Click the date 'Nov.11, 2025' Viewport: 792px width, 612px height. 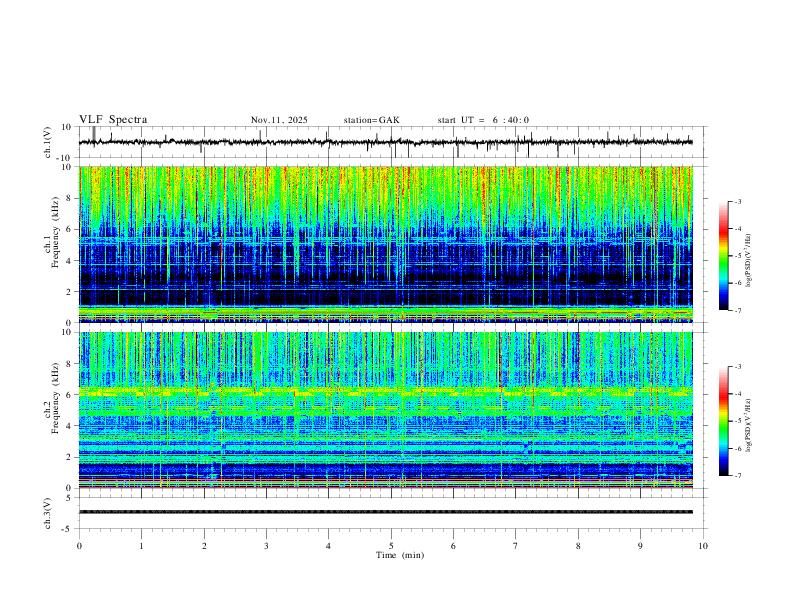click(279, 120)
